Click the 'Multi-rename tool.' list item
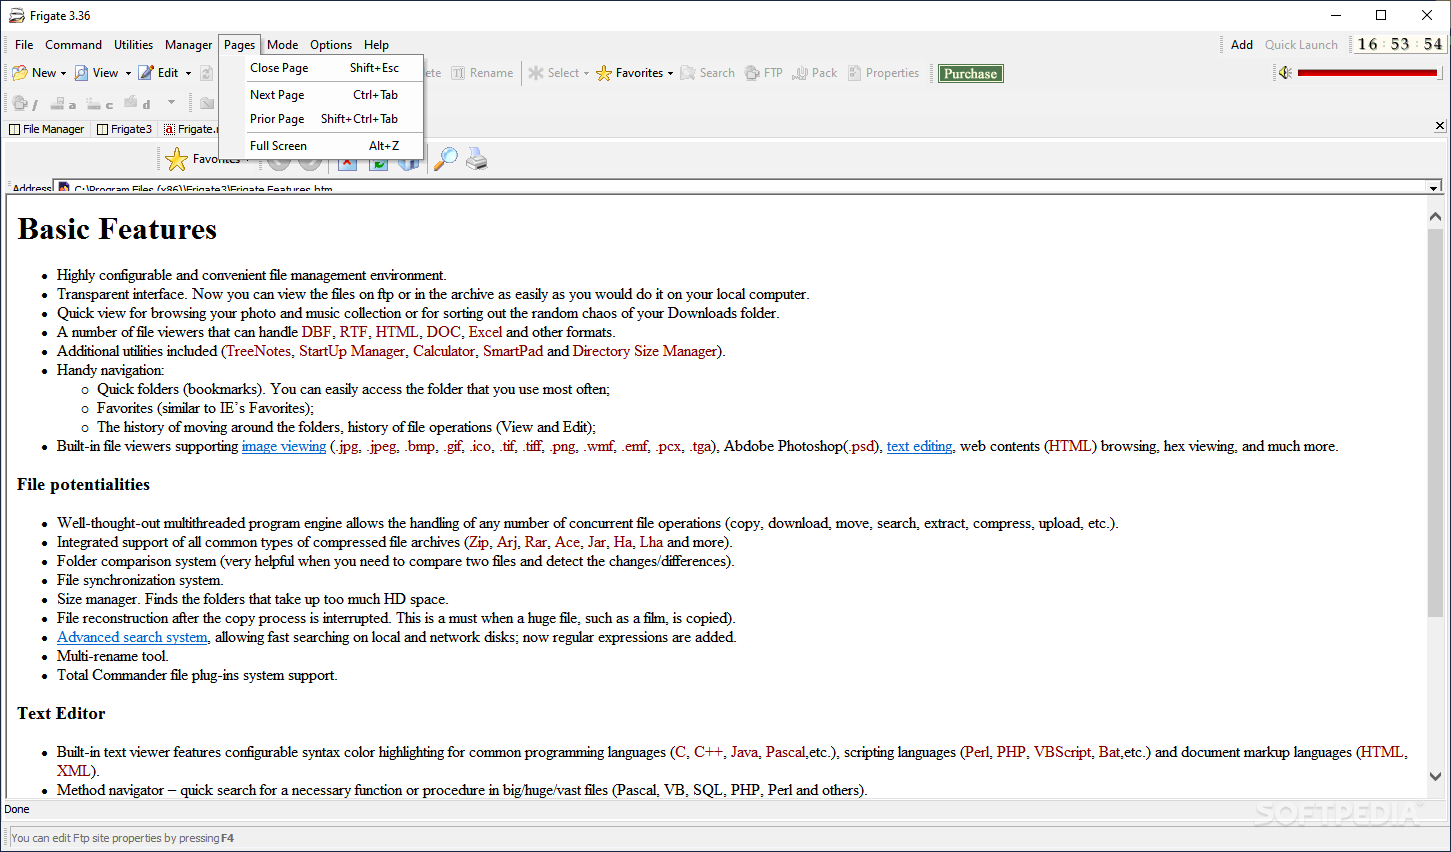The image size is (1451, 852). pos(112,656)
